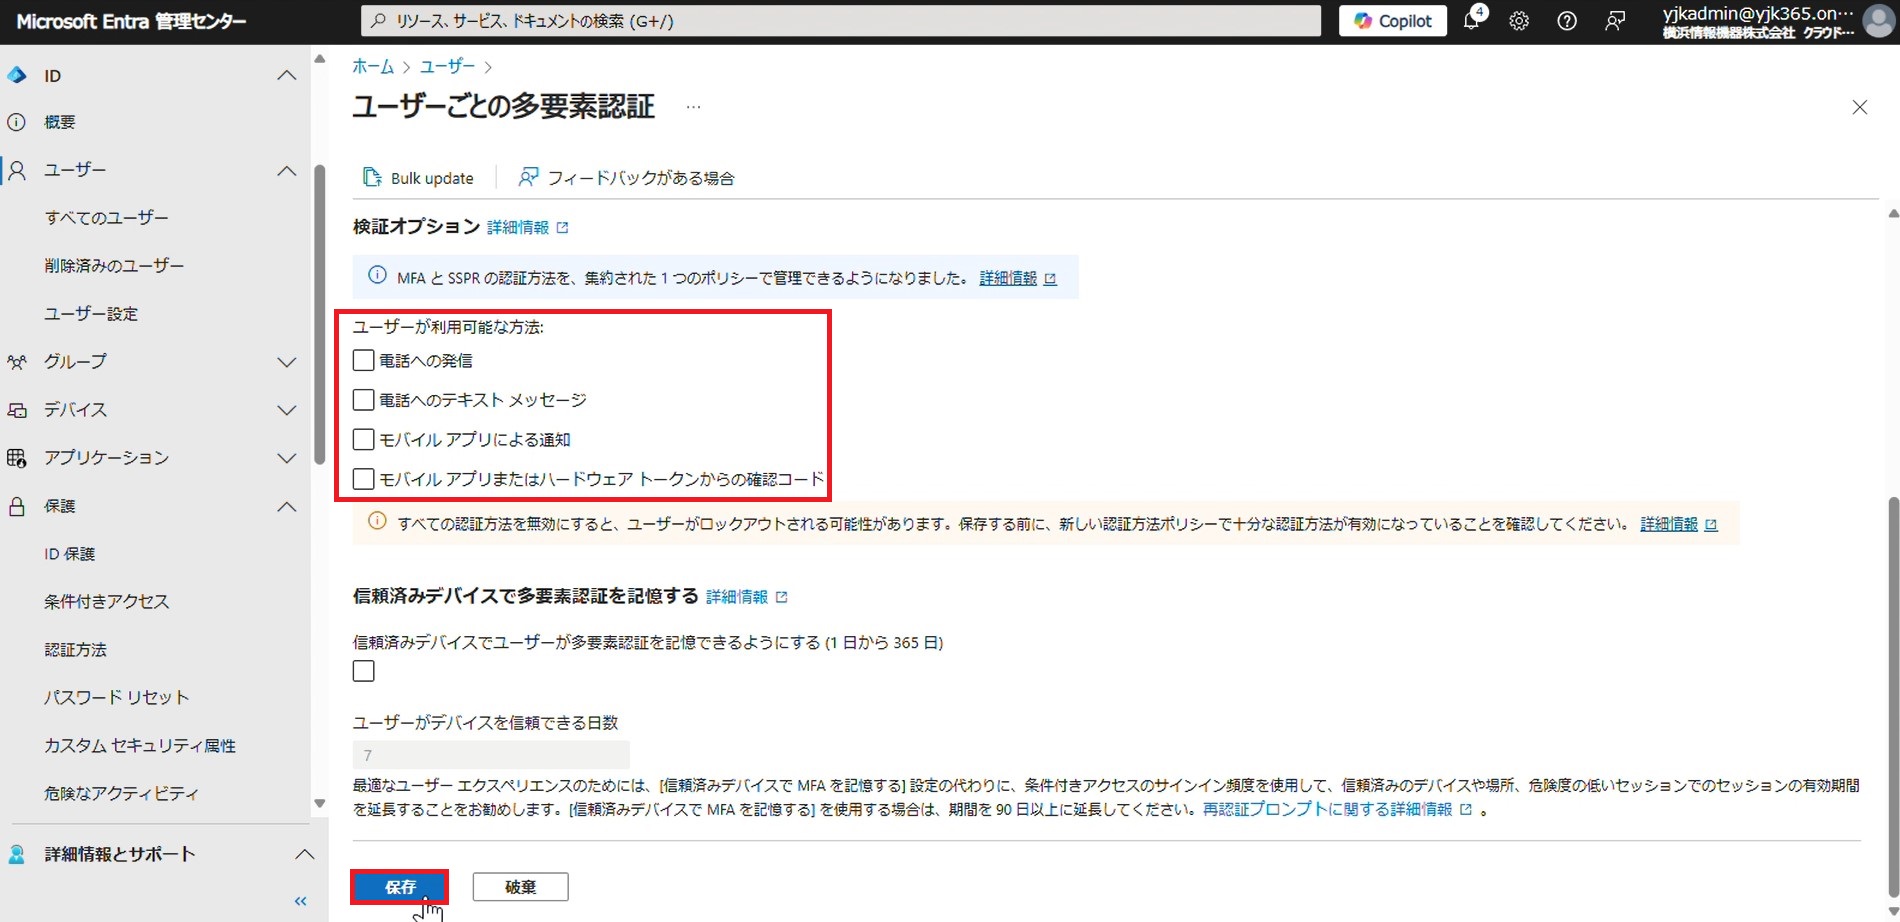The width and height of the screenshot is (1900, 922).
Task: Collapse the sidebar with double-chevron icon
Action: click(x=300, y=901)
